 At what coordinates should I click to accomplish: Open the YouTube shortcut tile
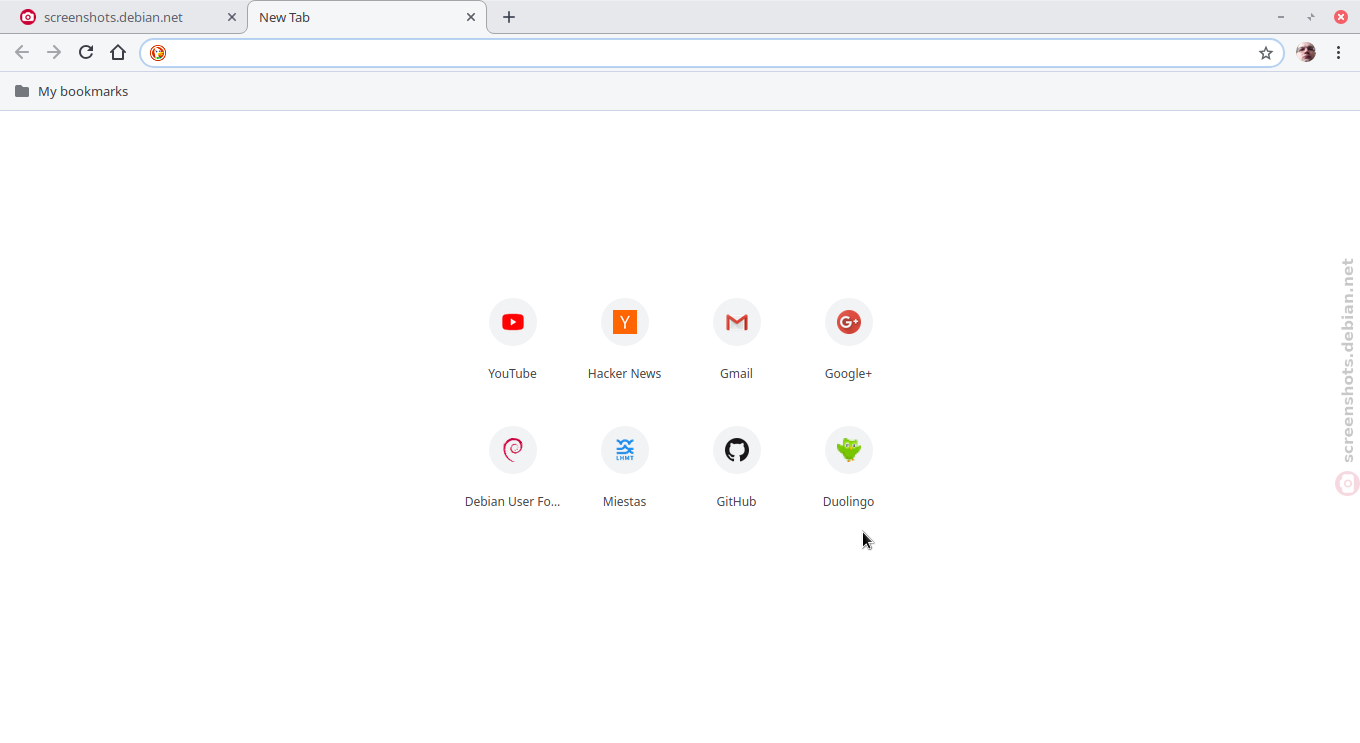pyautogui.click(x=512, y=340)
